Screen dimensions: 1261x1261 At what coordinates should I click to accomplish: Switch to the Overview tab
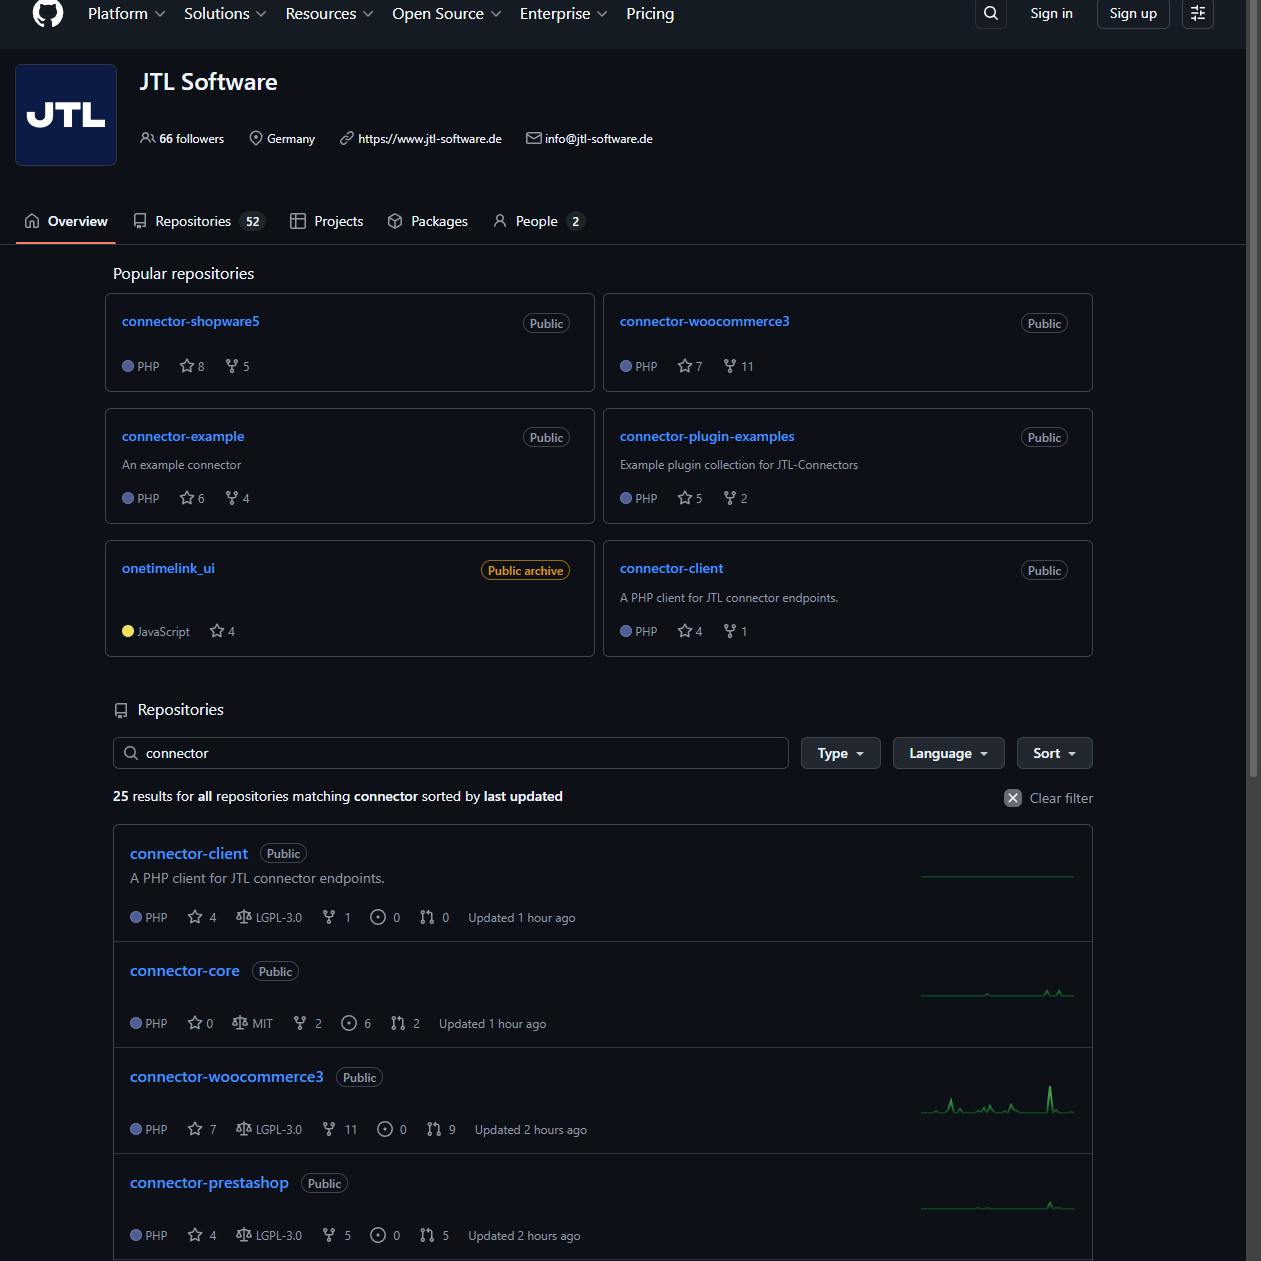[66, 221]
